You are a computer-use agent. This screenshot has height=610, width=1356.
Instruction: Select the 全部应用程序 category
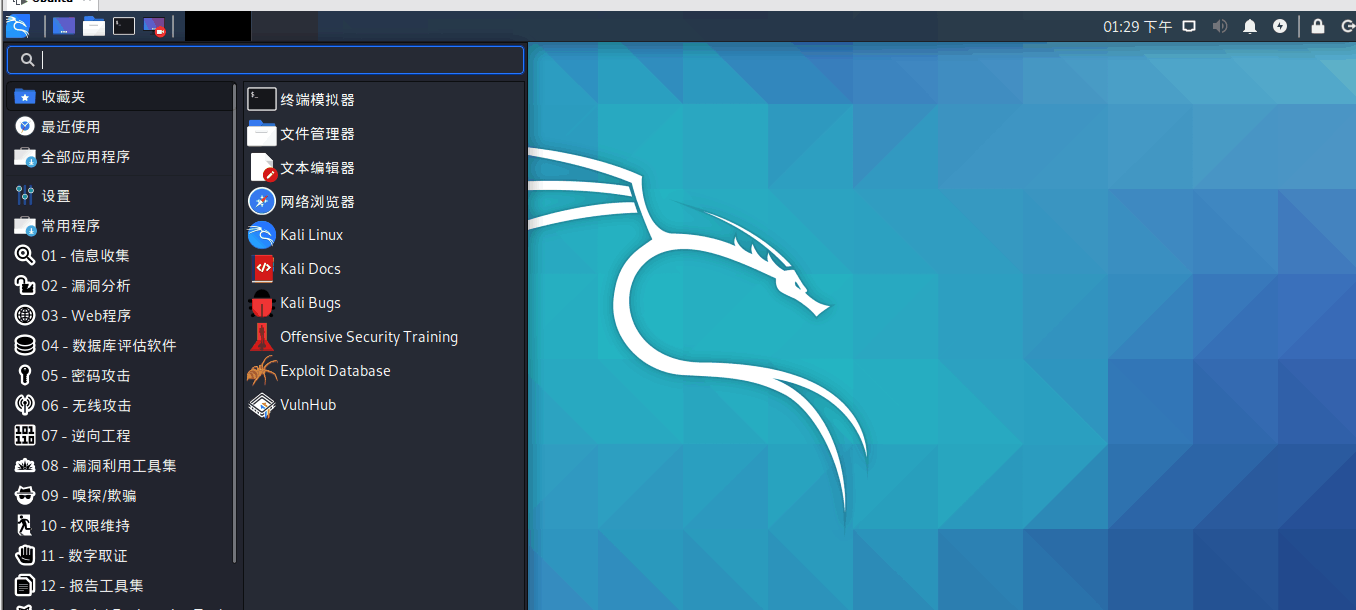[120, 157]
